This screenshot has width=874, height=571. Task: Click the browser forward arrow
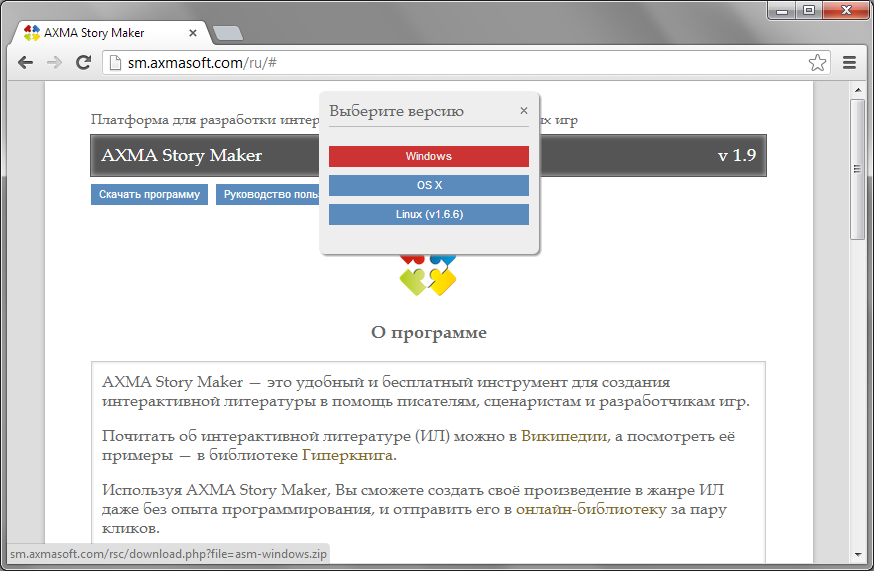(54, 62)
